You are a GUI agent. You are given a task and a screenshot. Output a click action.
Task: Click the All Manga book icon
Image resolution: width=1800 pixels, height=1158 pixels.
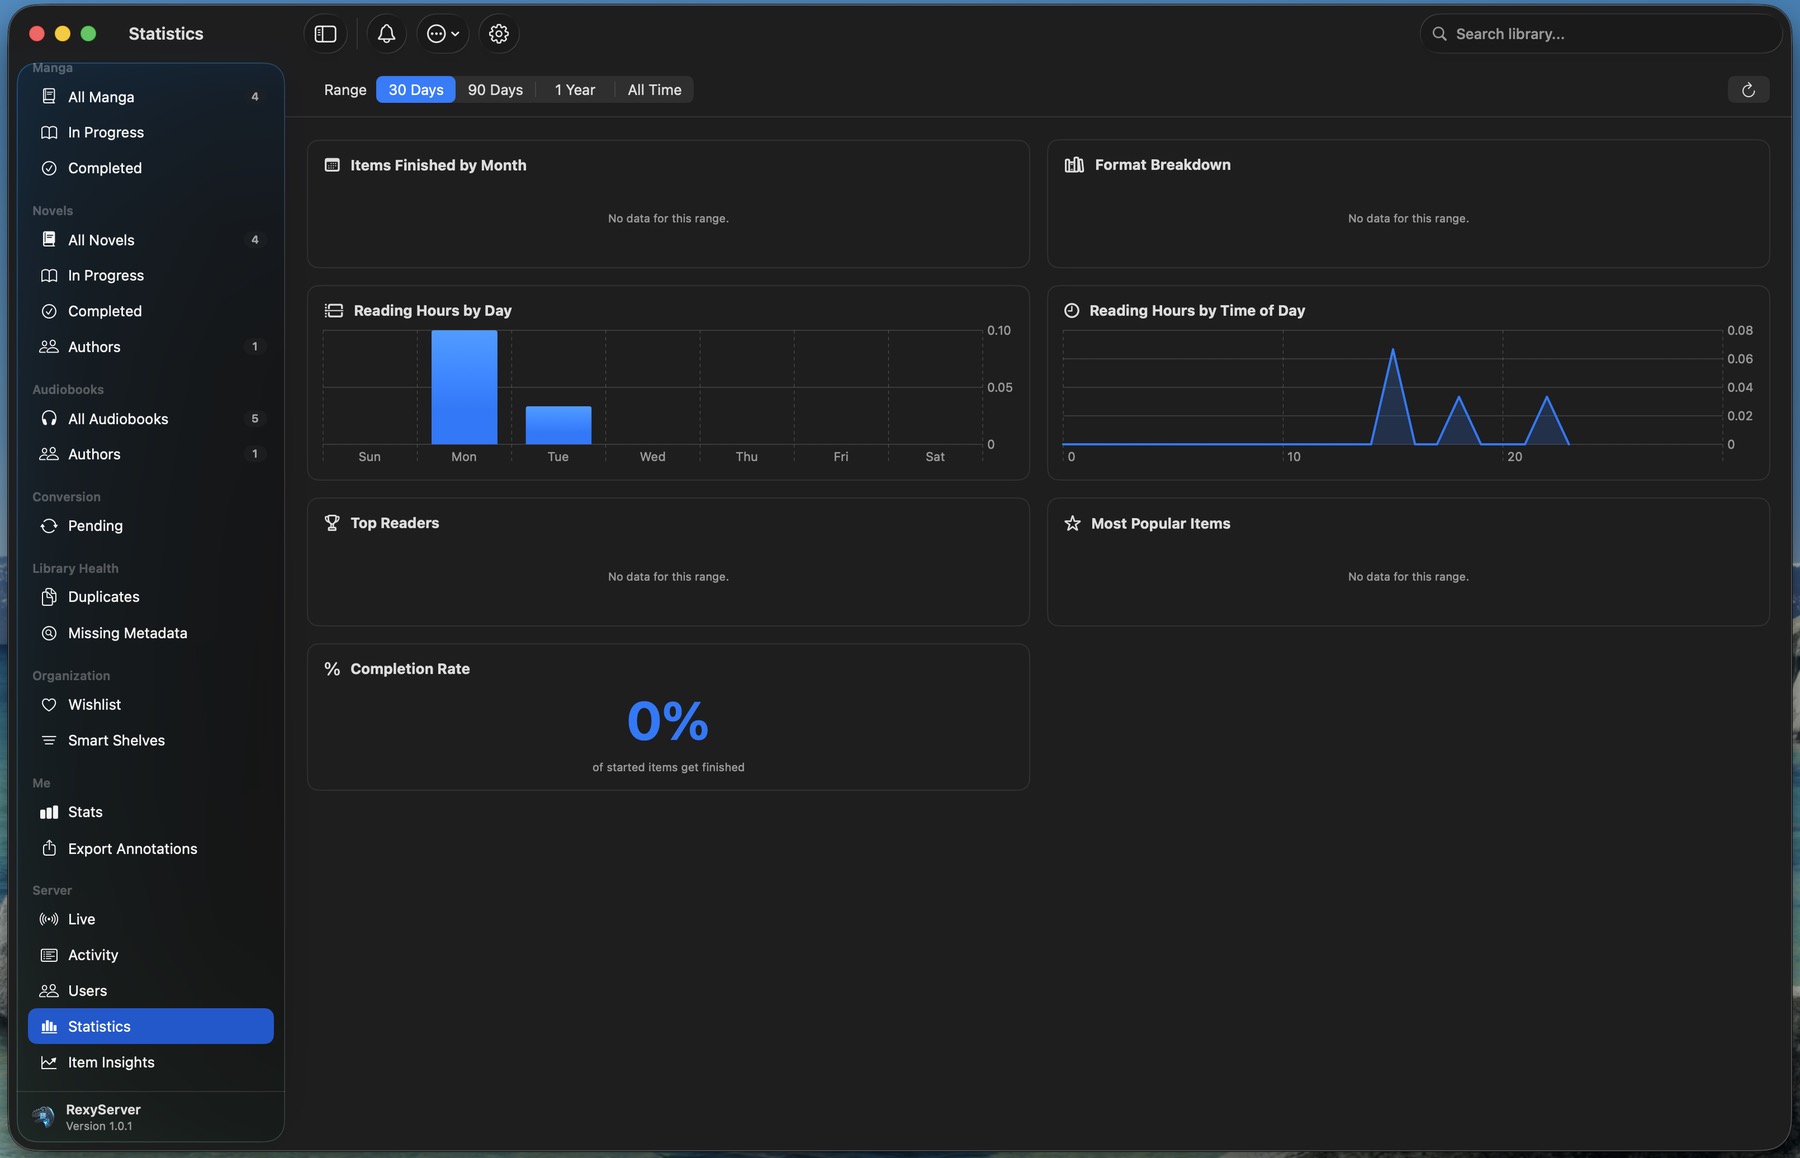pyautogui.click(x=49, y=97)
